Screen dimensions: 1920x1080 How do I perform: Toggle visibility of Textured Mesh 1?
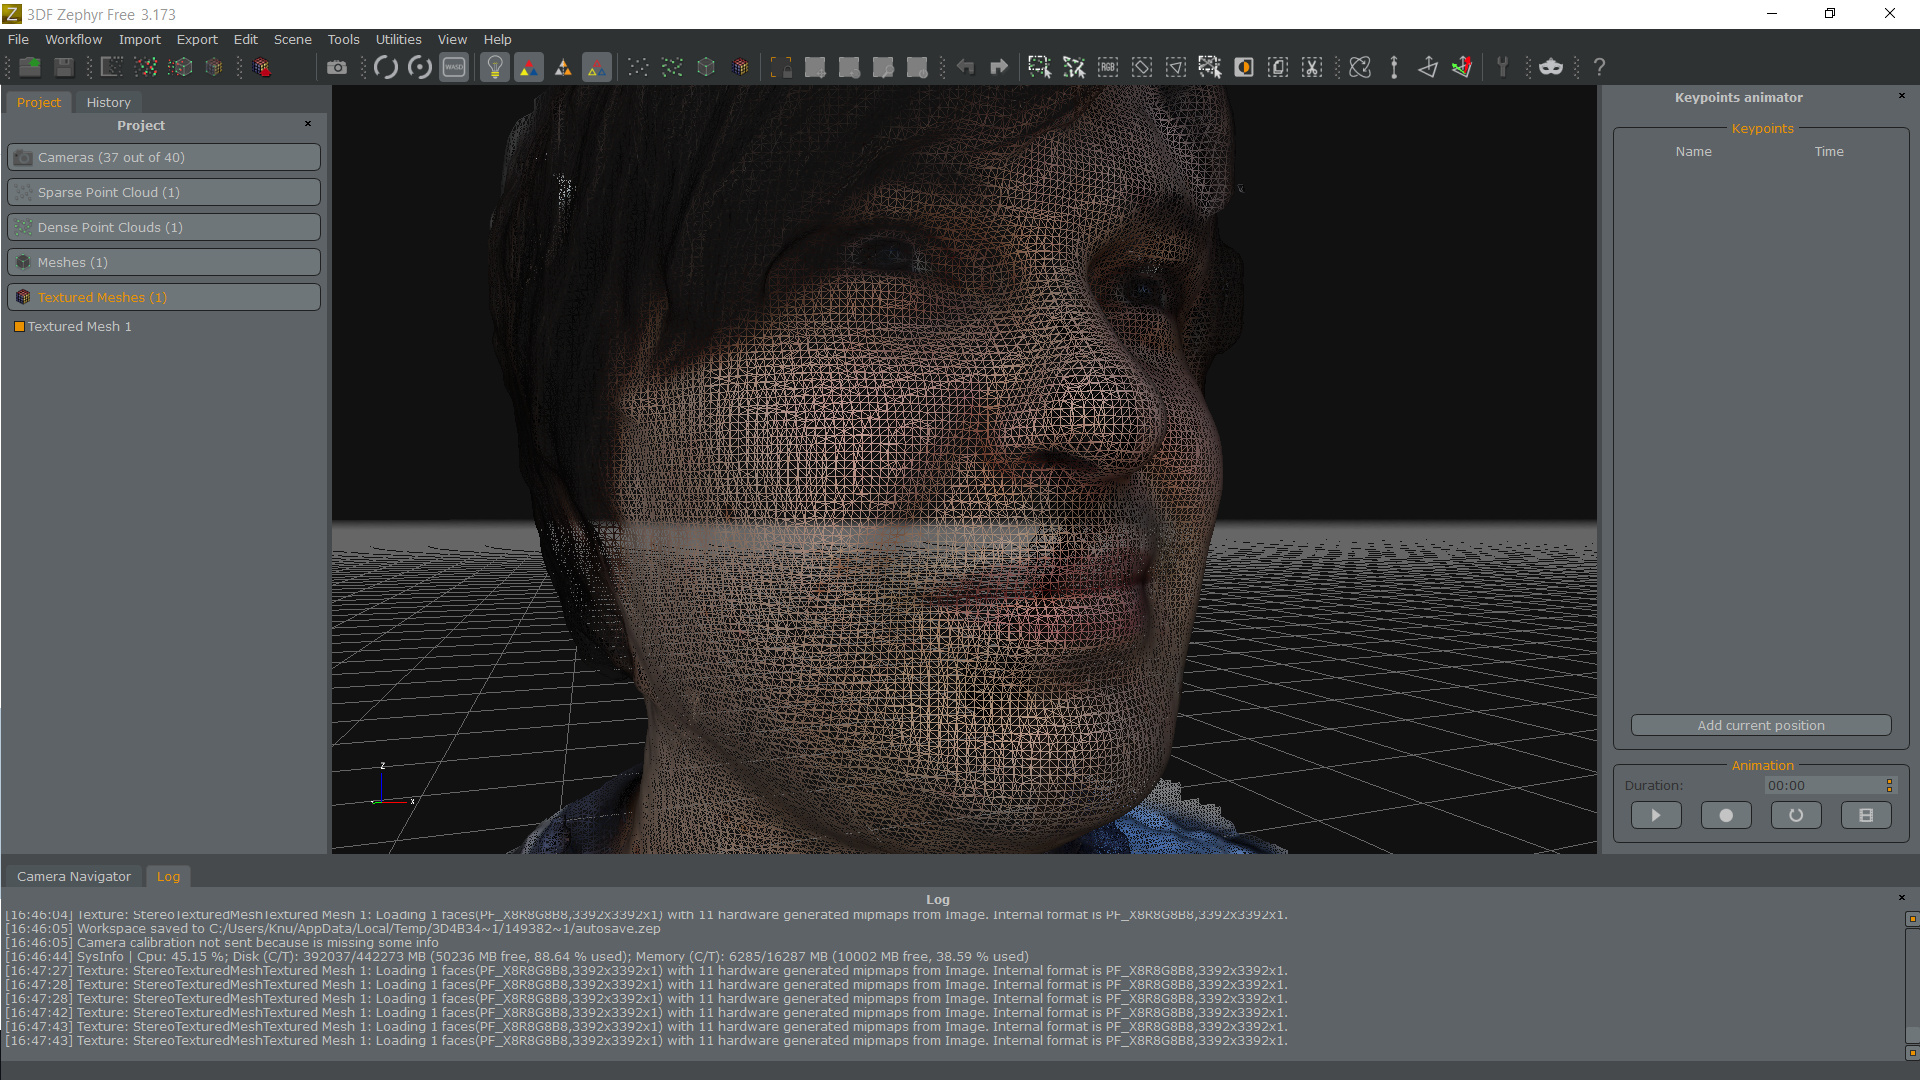(18, 326)
